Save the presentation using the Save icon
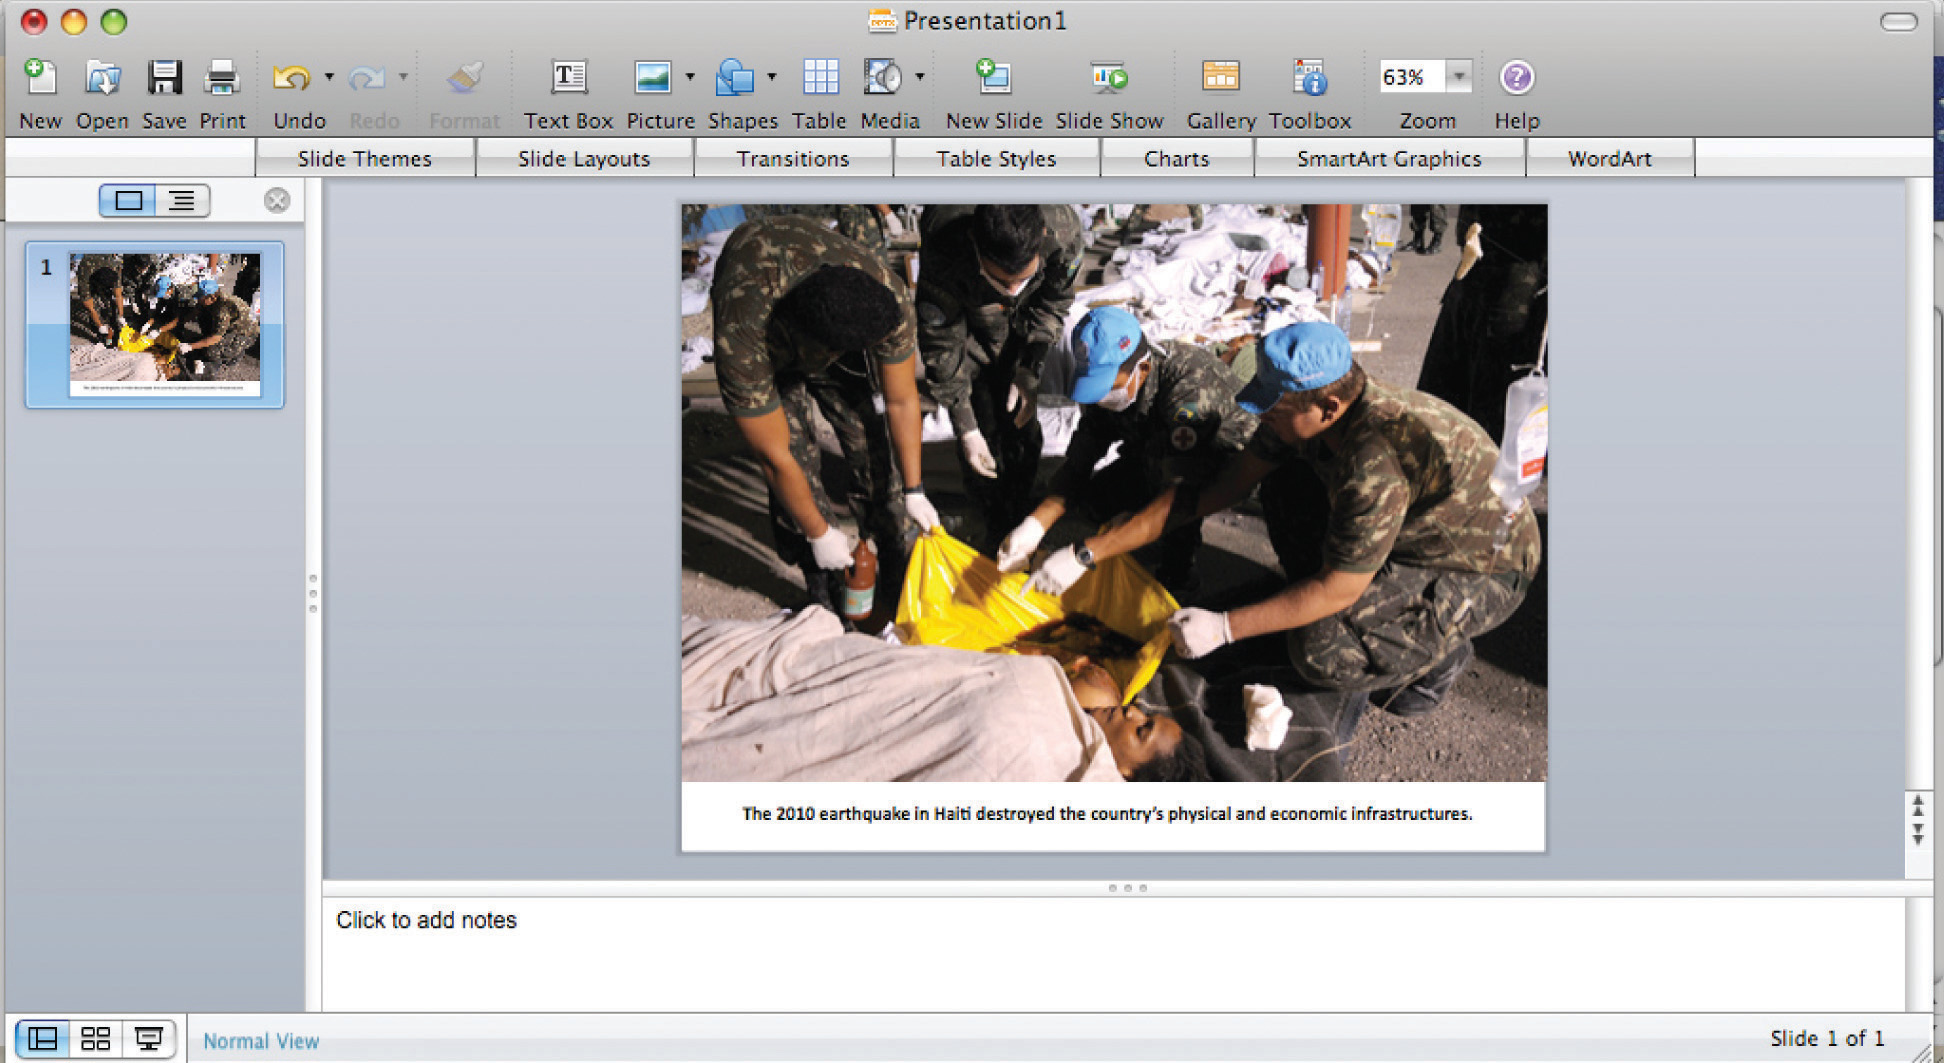Screen dimensions: 1944x1063 tap(164, 79)
